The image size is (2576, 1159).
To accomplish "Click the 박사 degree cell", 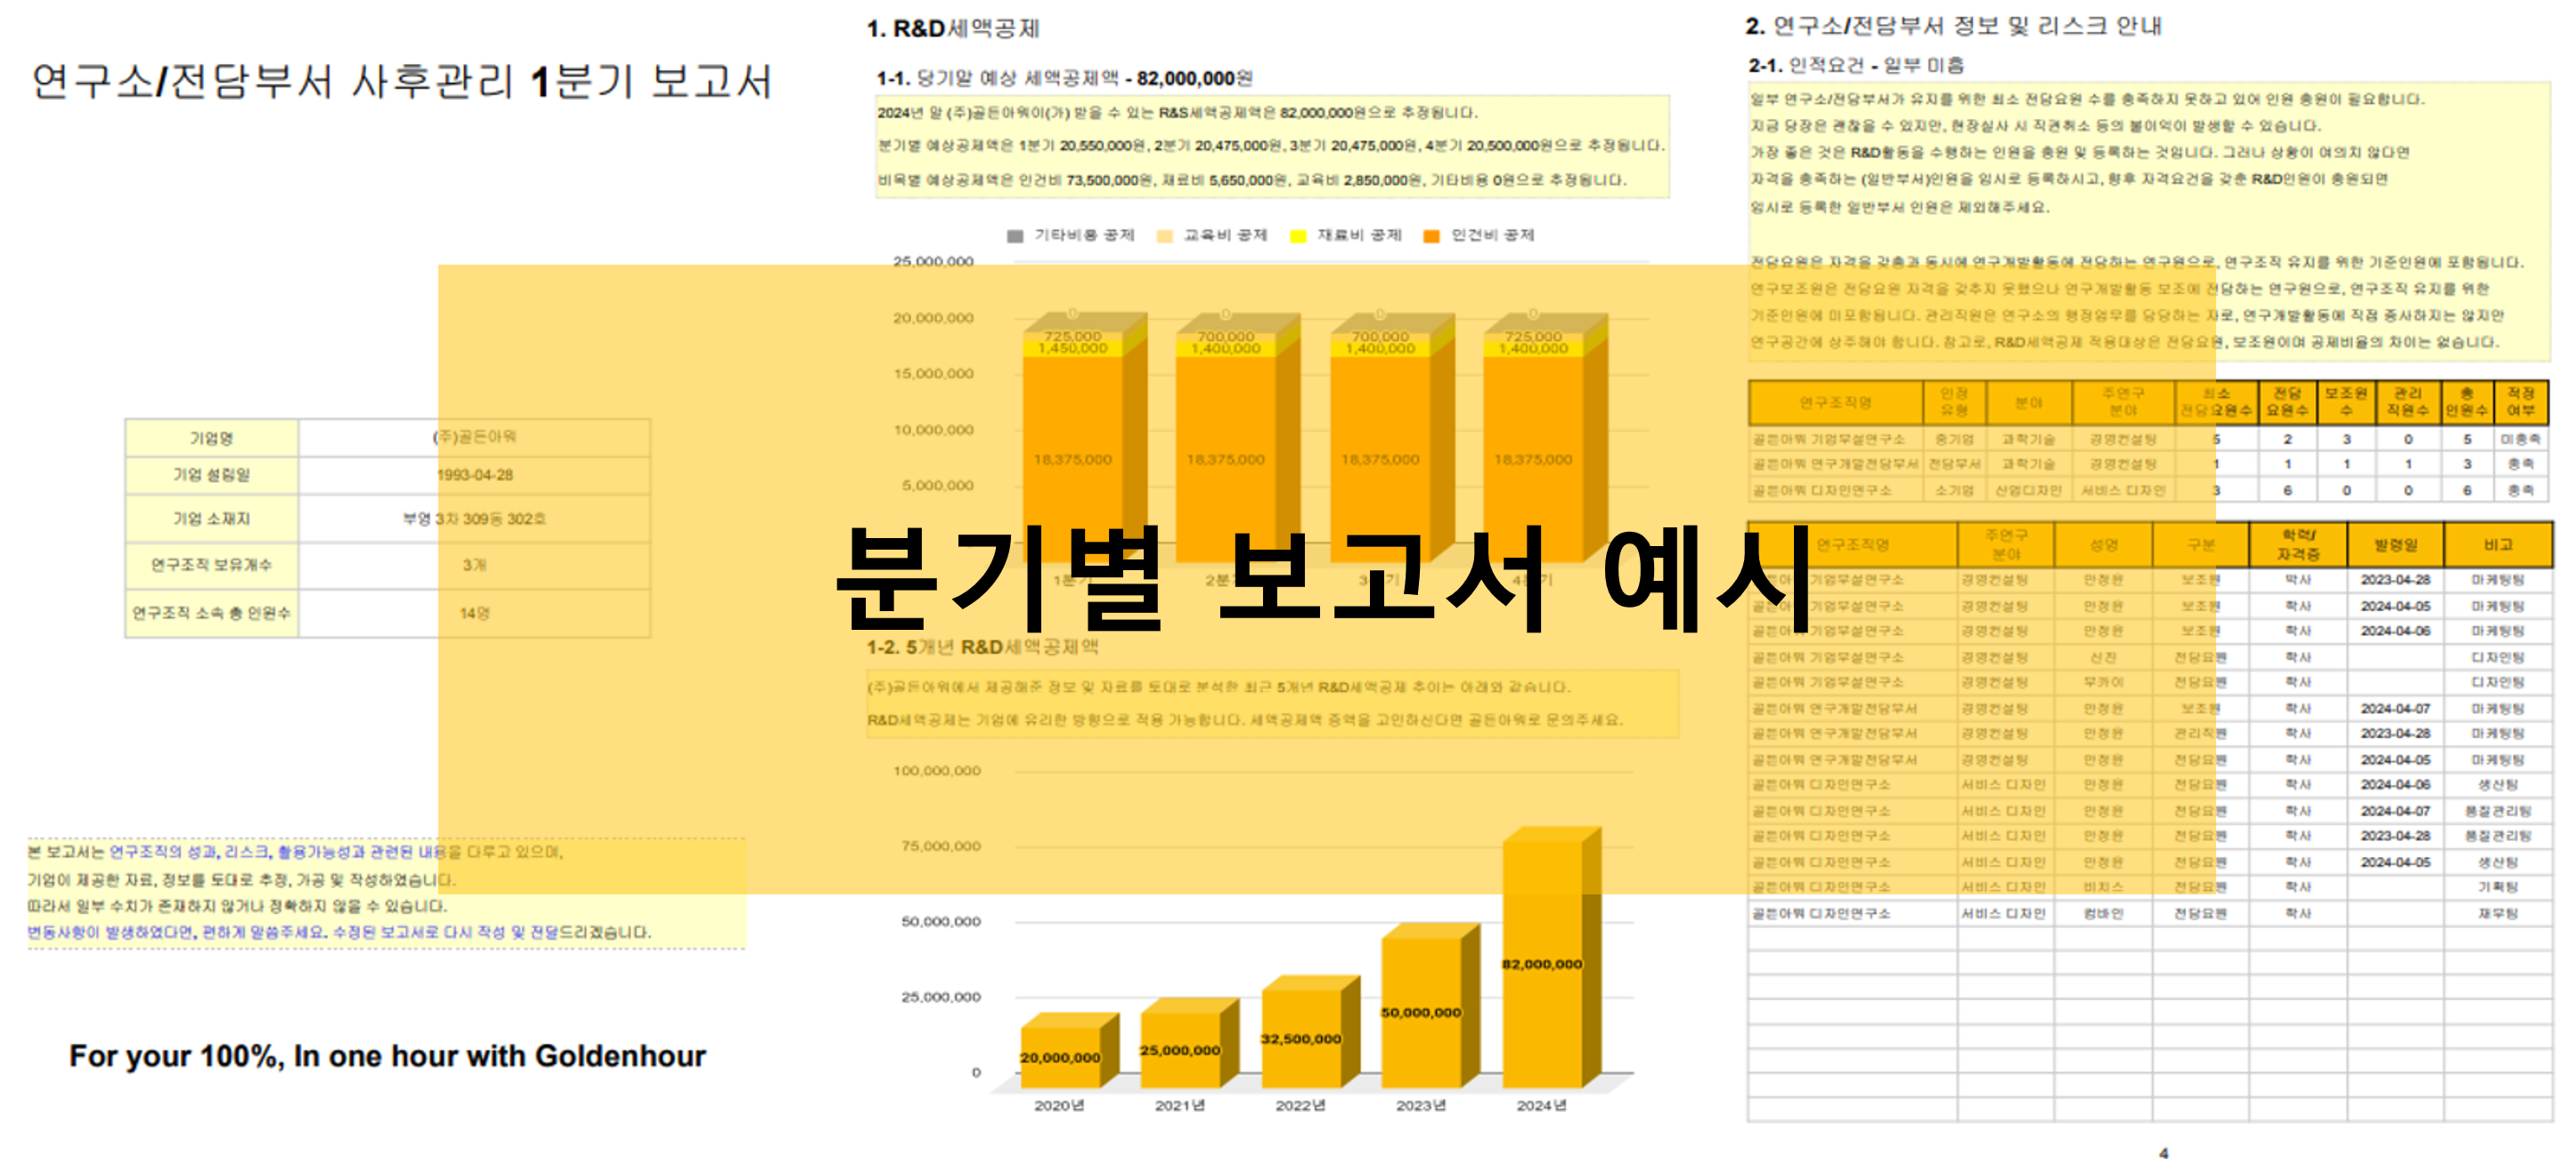I will (2298, 580).
